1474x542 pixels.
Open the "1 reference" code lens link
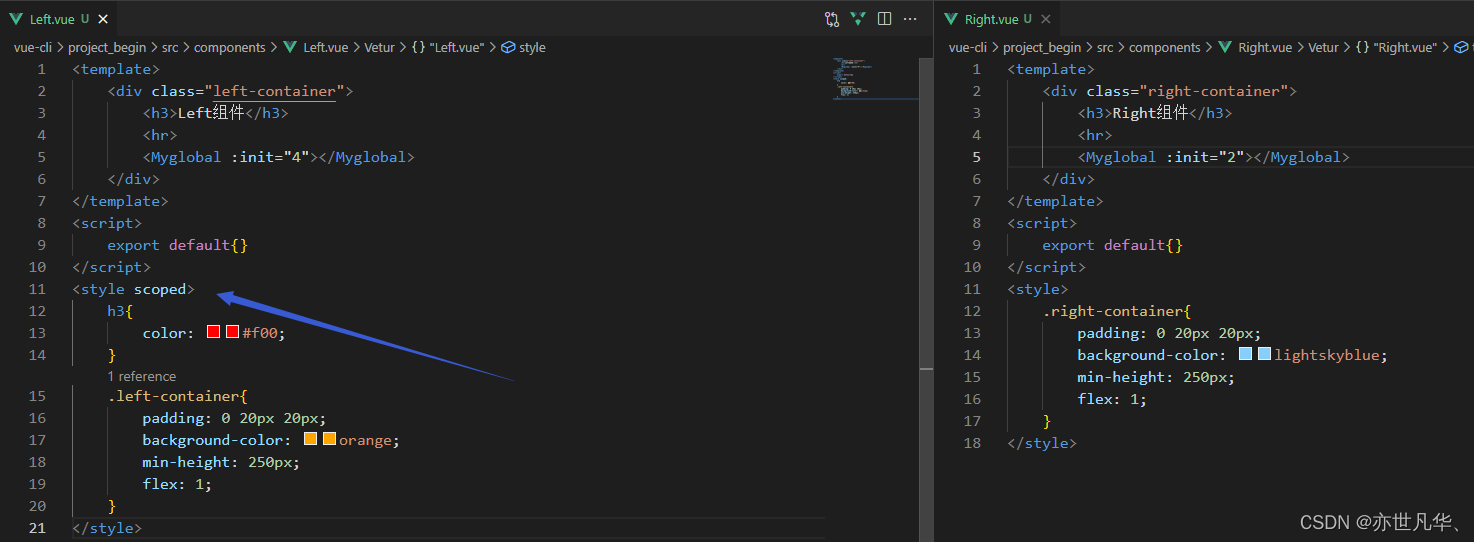coord(142,376)
